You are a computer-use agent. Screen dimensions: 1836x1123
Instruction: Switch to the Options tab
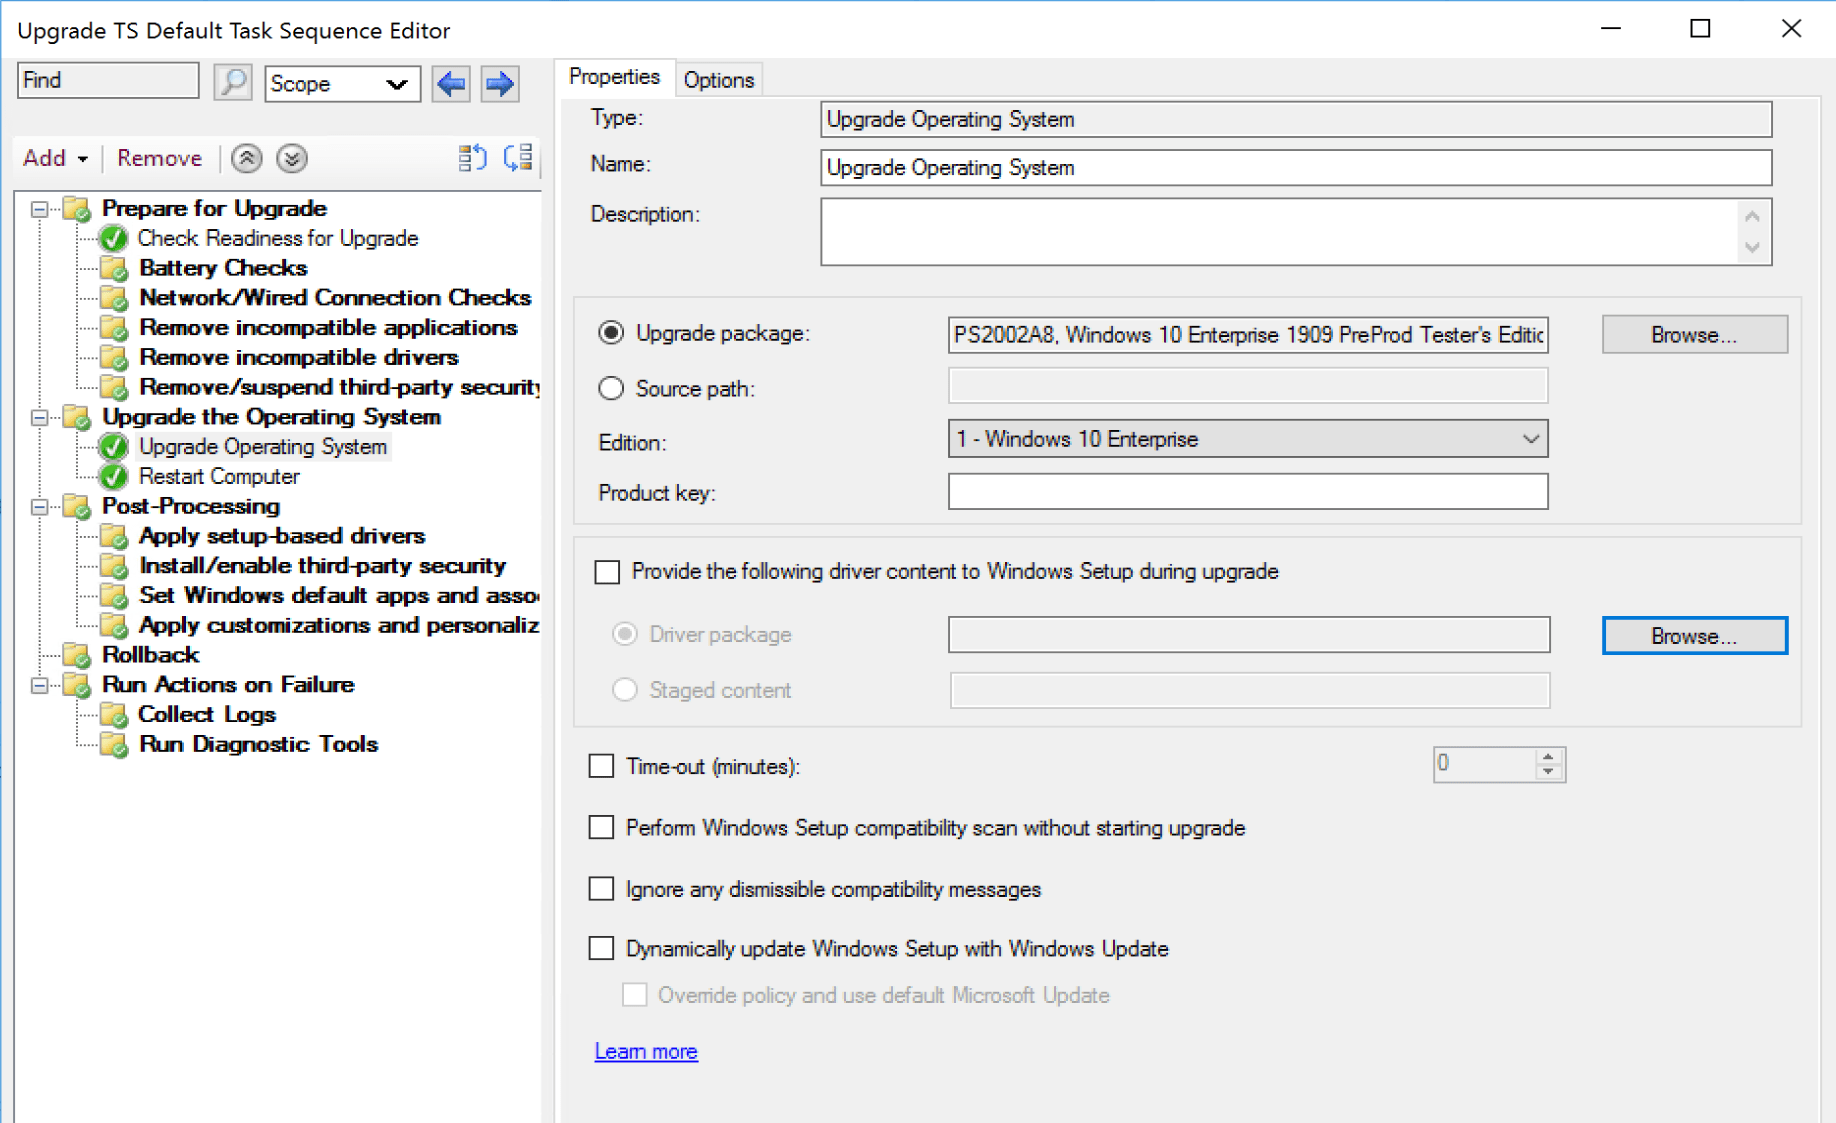click(719, 79)
